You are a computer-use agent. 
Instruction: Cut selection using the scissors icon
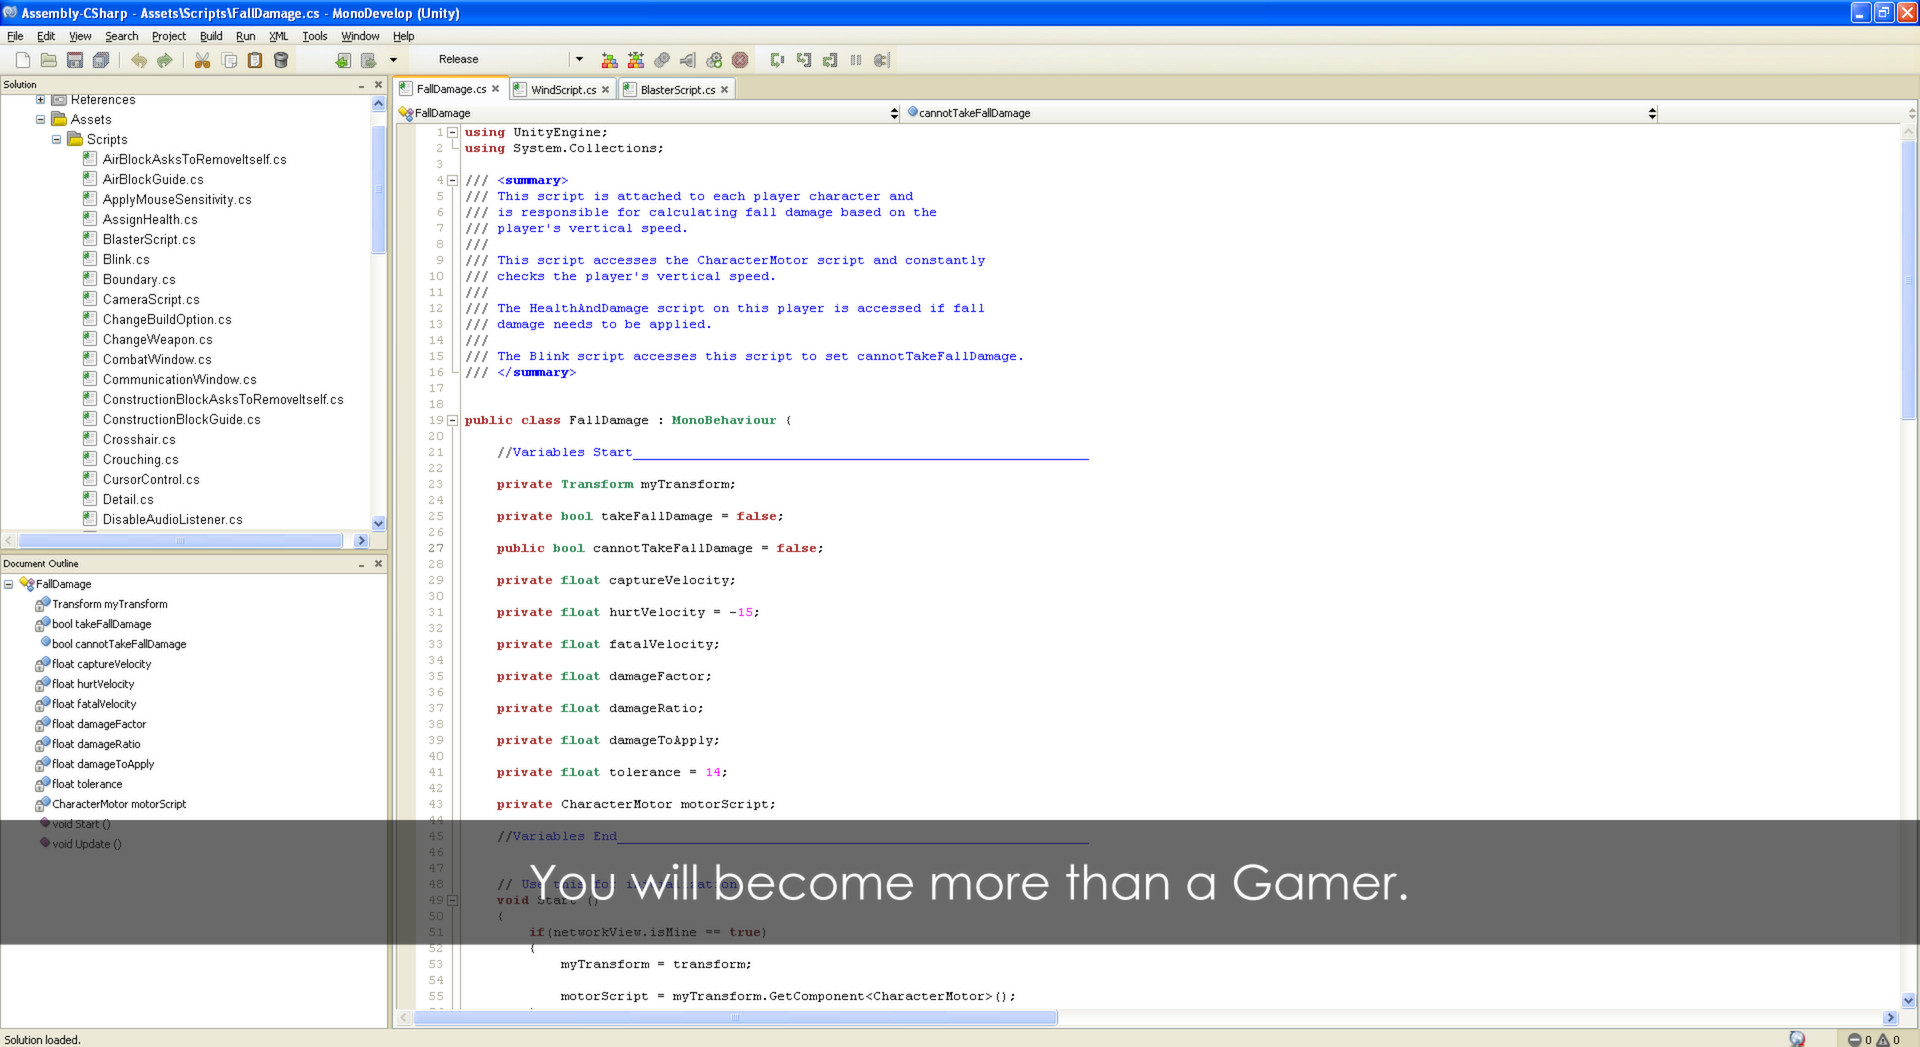[x=202, y=60]
